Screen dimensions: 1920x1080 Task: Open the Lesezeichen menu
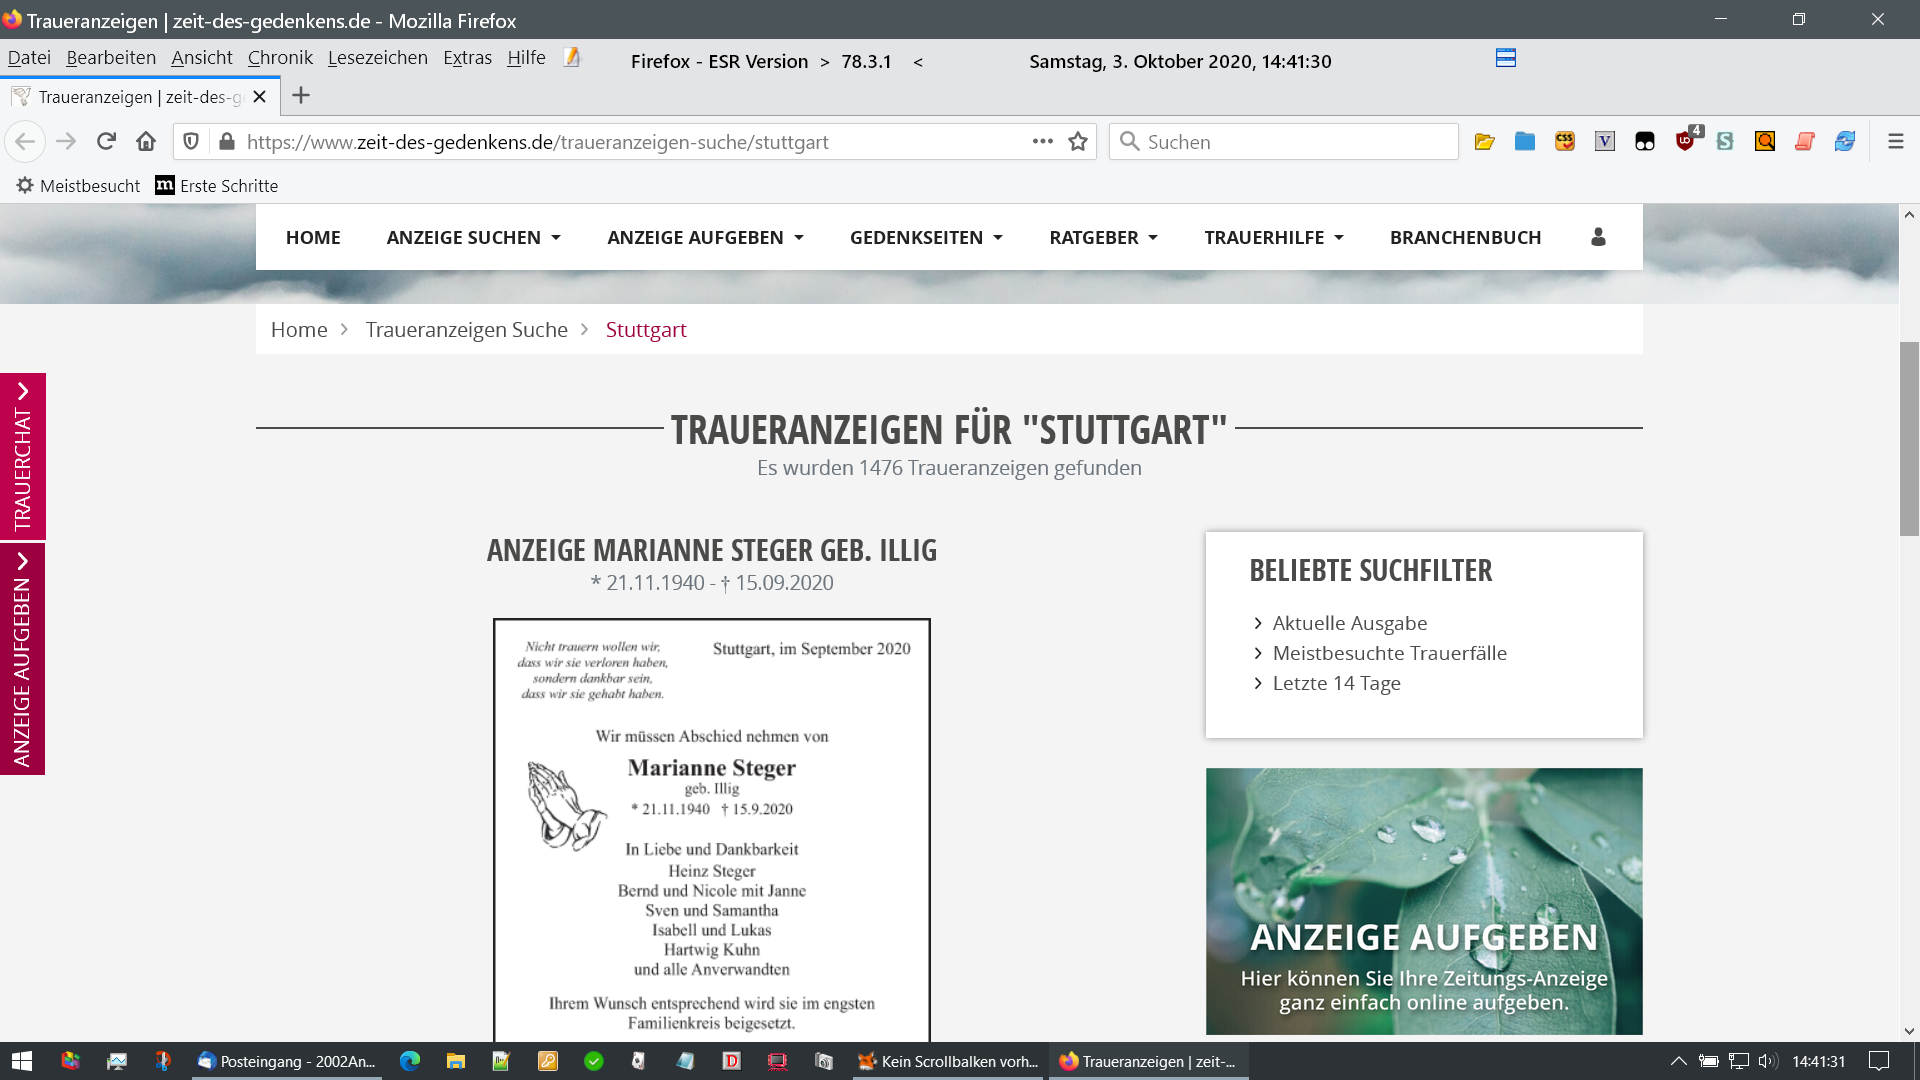click(x=377, y=58)
